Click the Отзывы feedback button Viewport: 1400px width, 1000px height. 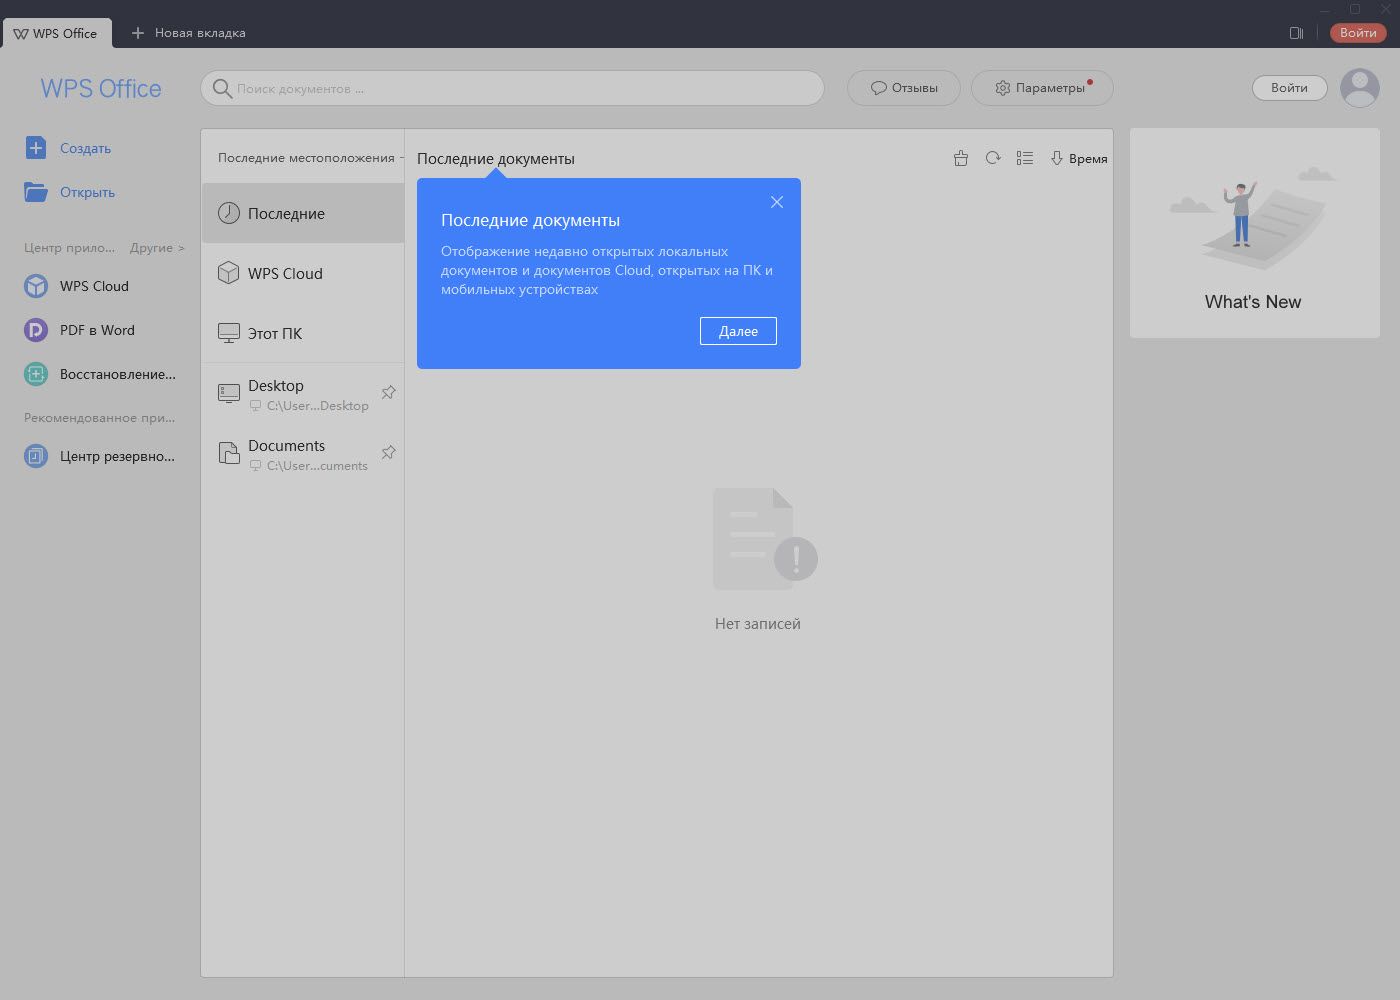[904, 88]
